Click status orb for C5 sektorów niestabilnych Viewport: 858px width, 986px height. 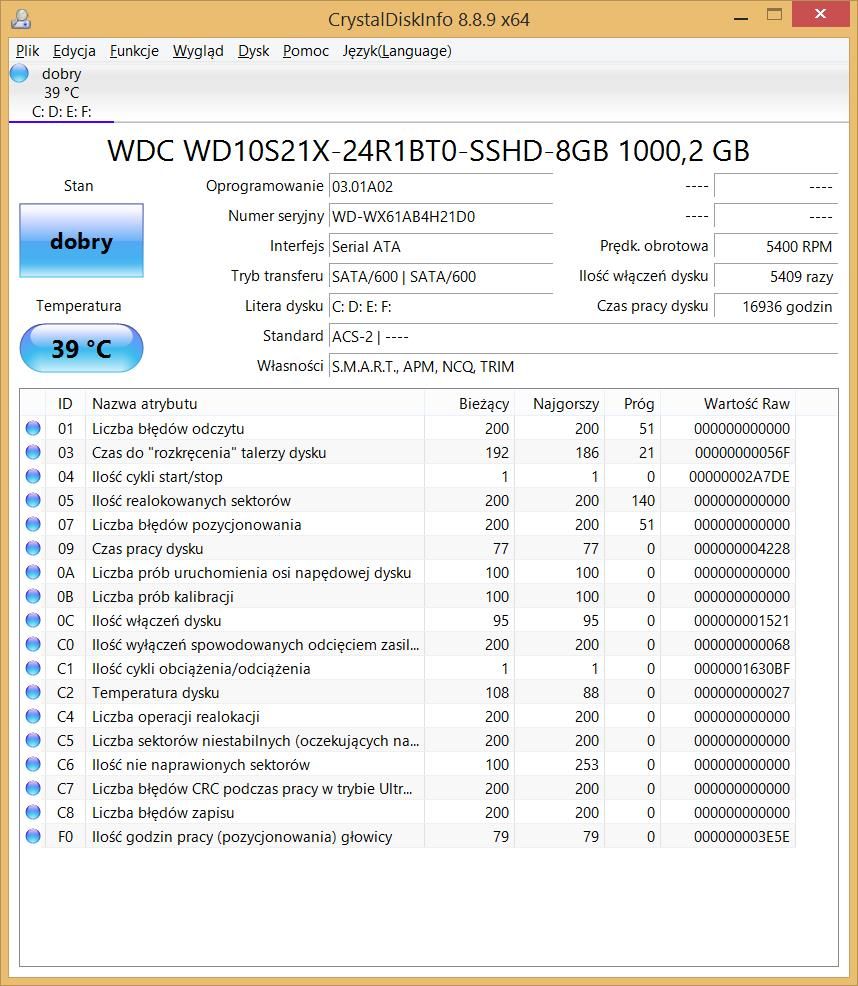(x=33, y=740)
